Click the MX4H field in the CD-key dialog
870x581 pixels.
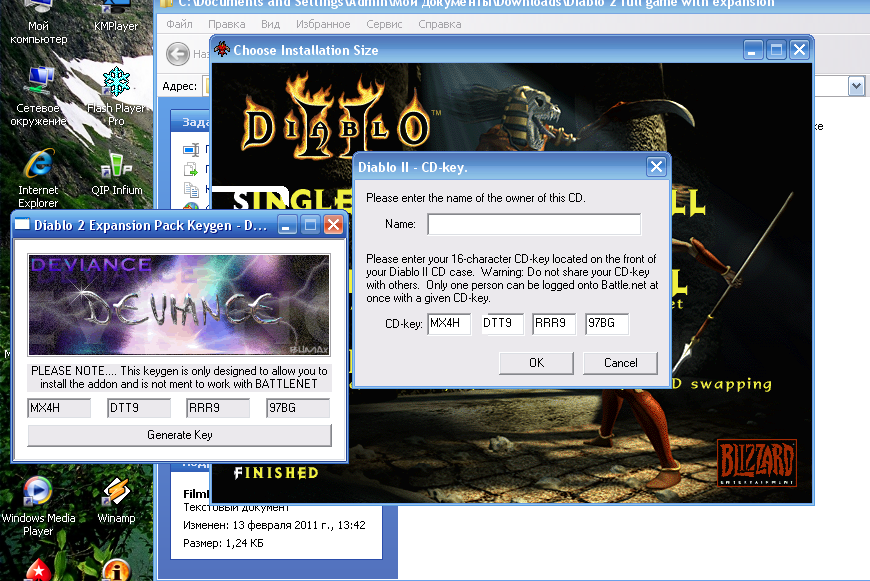449,324
